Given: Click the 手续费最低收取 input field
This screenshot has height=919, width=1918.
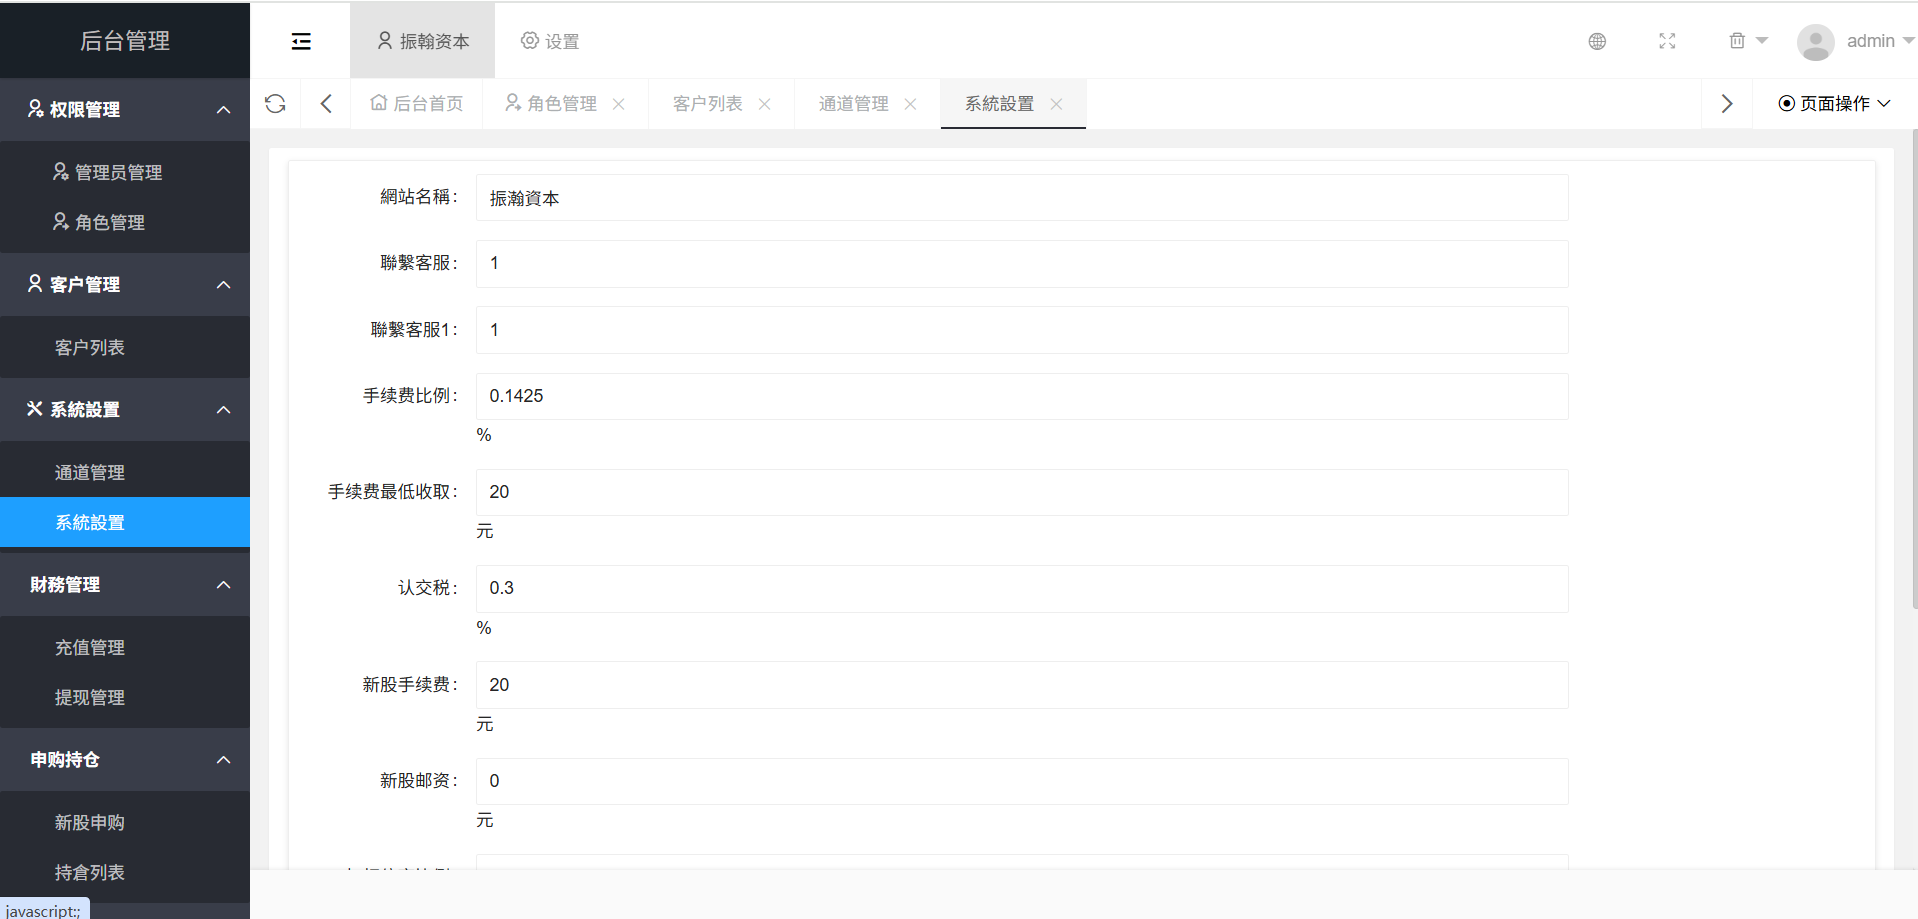Looking at the screenshot, I should tap(1022, 492).
